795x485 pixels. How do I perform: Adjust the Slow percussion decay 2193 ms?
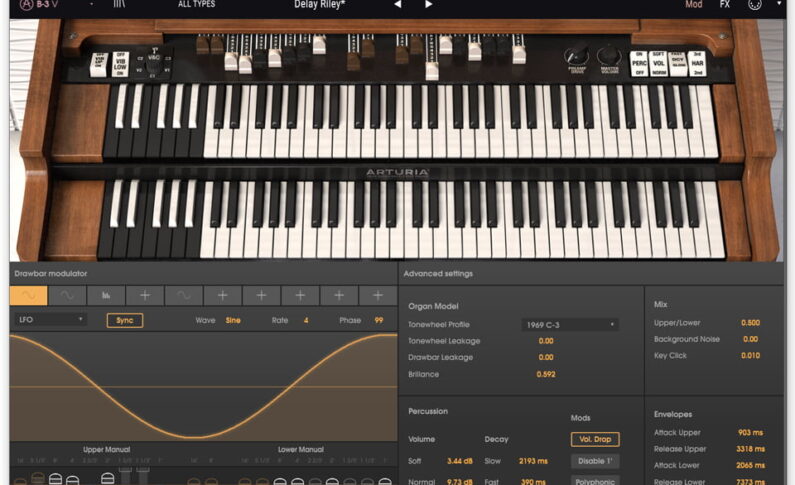click(x=533, y=461)
